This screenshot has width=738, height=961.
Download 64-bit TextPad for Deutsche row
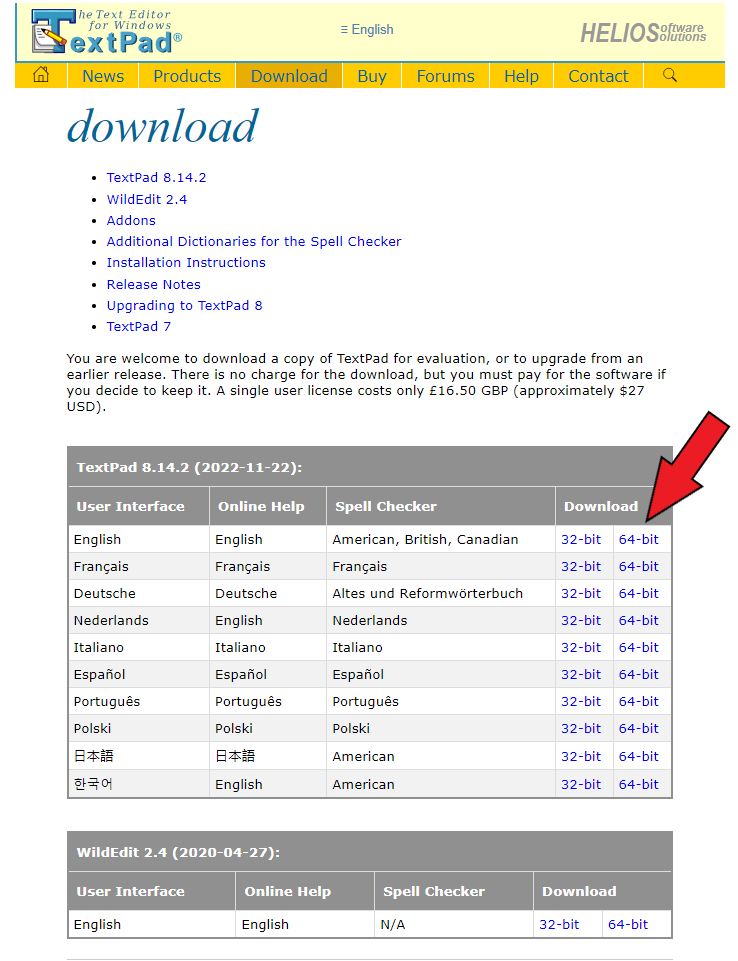638,593
